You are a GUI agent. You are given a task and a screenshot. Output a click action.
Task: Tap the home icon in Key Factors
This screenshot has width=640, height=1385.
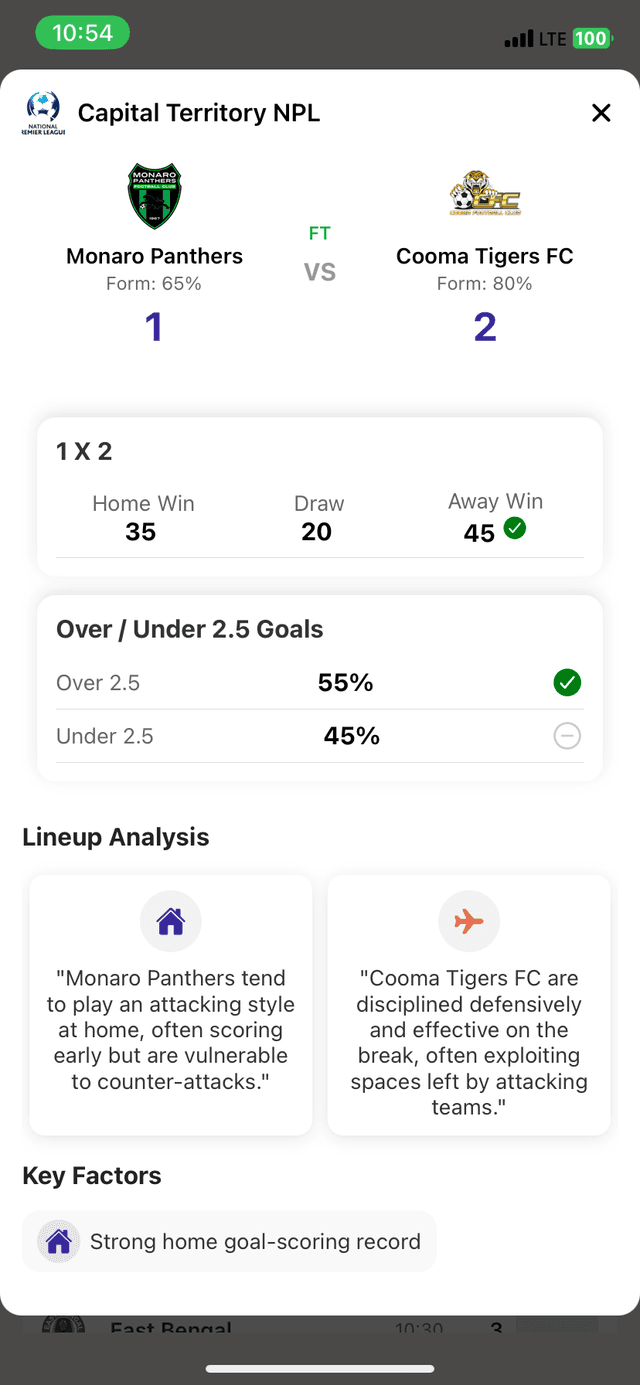59,1242
